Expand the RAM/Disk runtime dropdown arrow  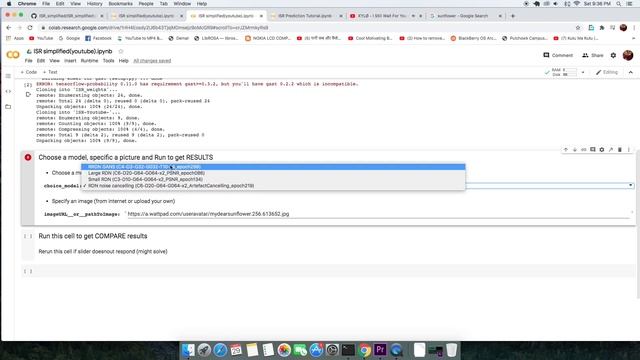tap(583, 72)
